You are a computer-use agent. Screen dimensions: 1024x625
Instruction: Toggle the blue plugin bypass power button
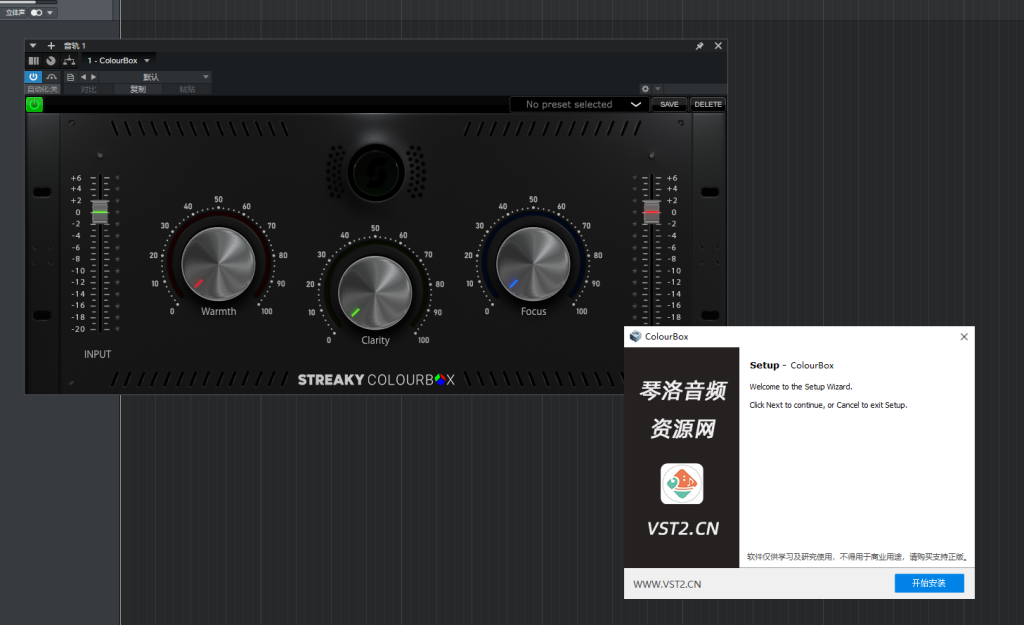click(x=33, y=77)
